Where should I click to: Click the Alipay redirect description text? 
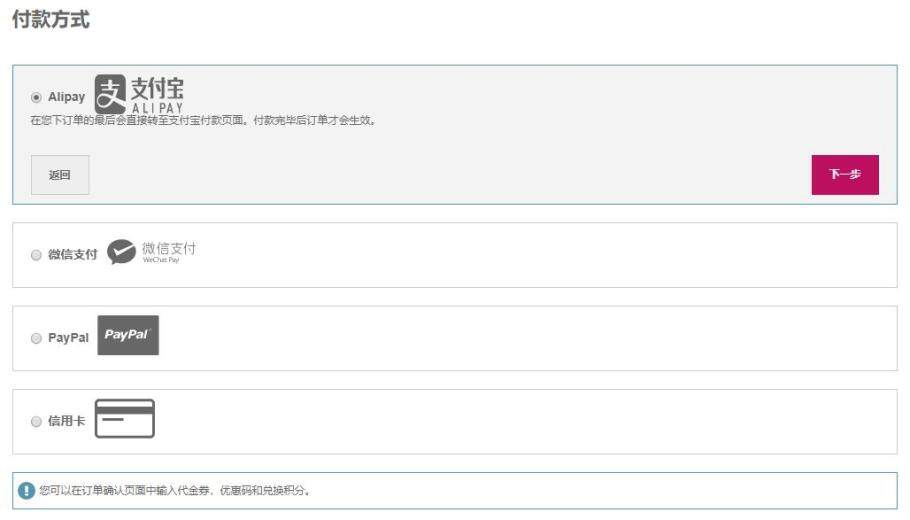pyautogui.click(x=203, y=121)
